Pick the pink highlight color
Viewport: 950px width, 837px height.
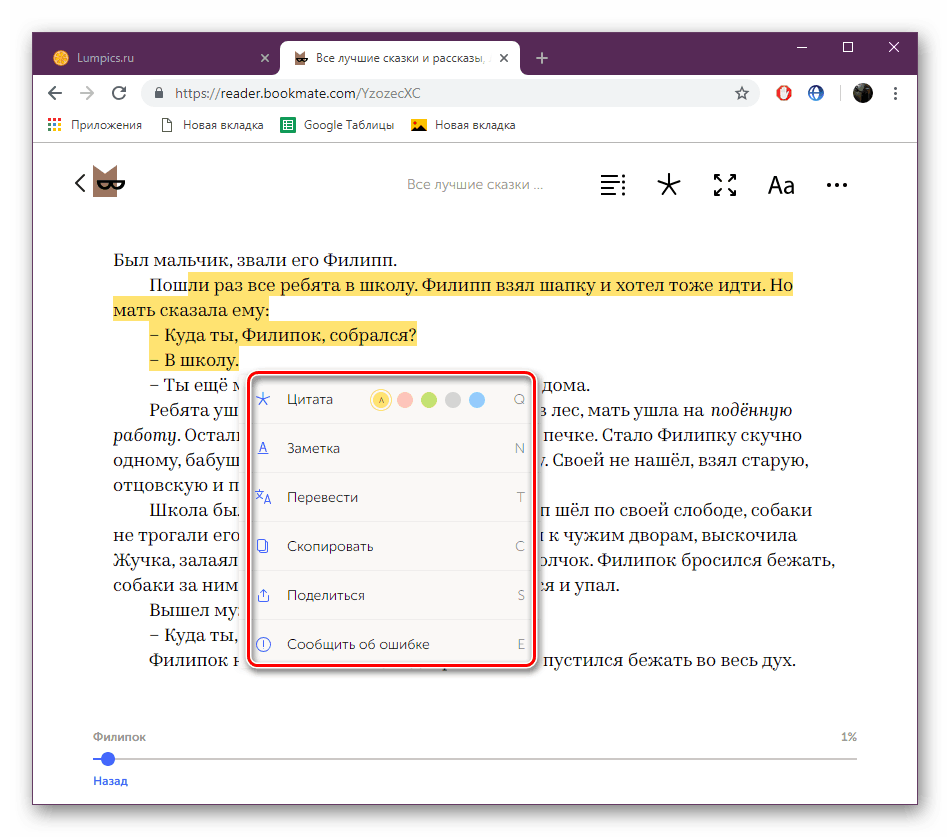[x=405, y=400]
